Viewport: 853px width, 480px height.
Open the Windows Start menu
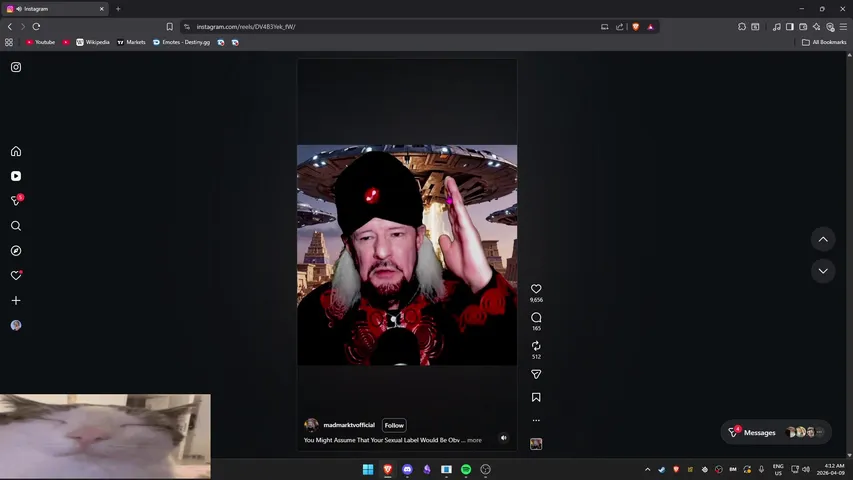tap(368, 469)
